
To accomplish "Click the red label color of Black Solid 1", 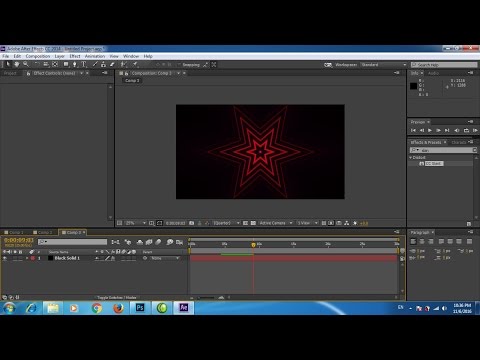I will tap(33, 258).
